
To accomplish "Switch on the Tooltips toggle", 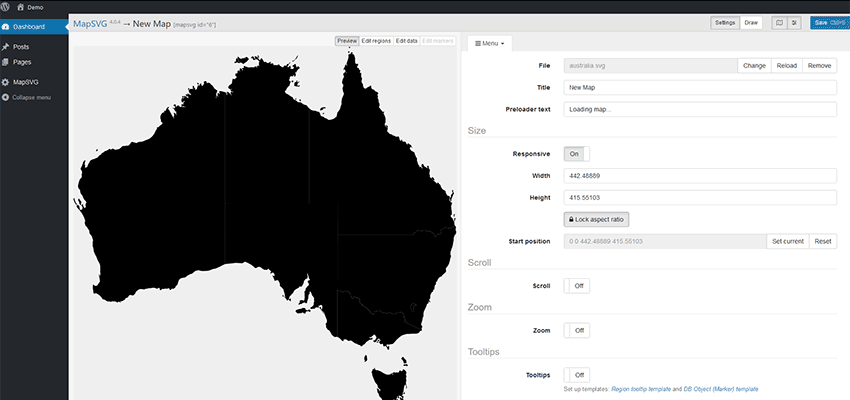I will click(x=576, y=375).
